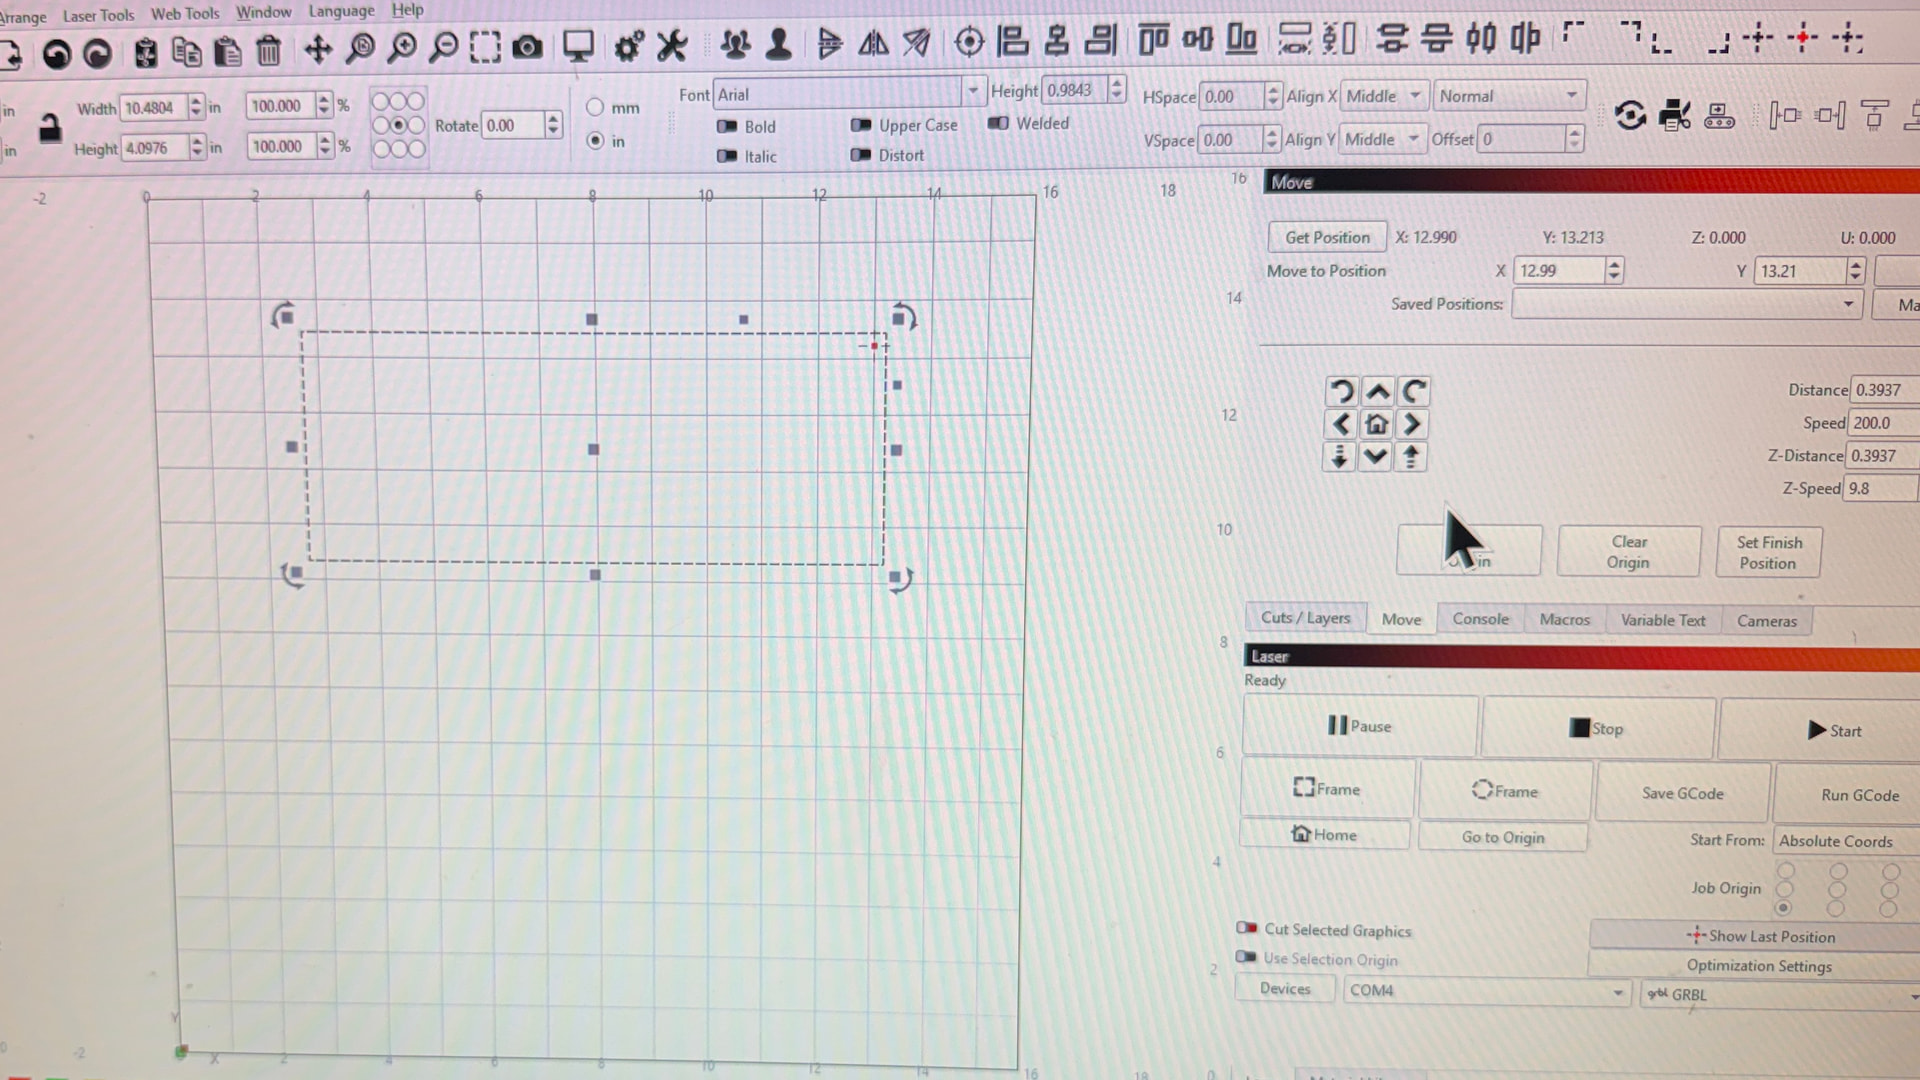
Task: Click the Zoom In magnifier icon
Action: tap(402, 47)
